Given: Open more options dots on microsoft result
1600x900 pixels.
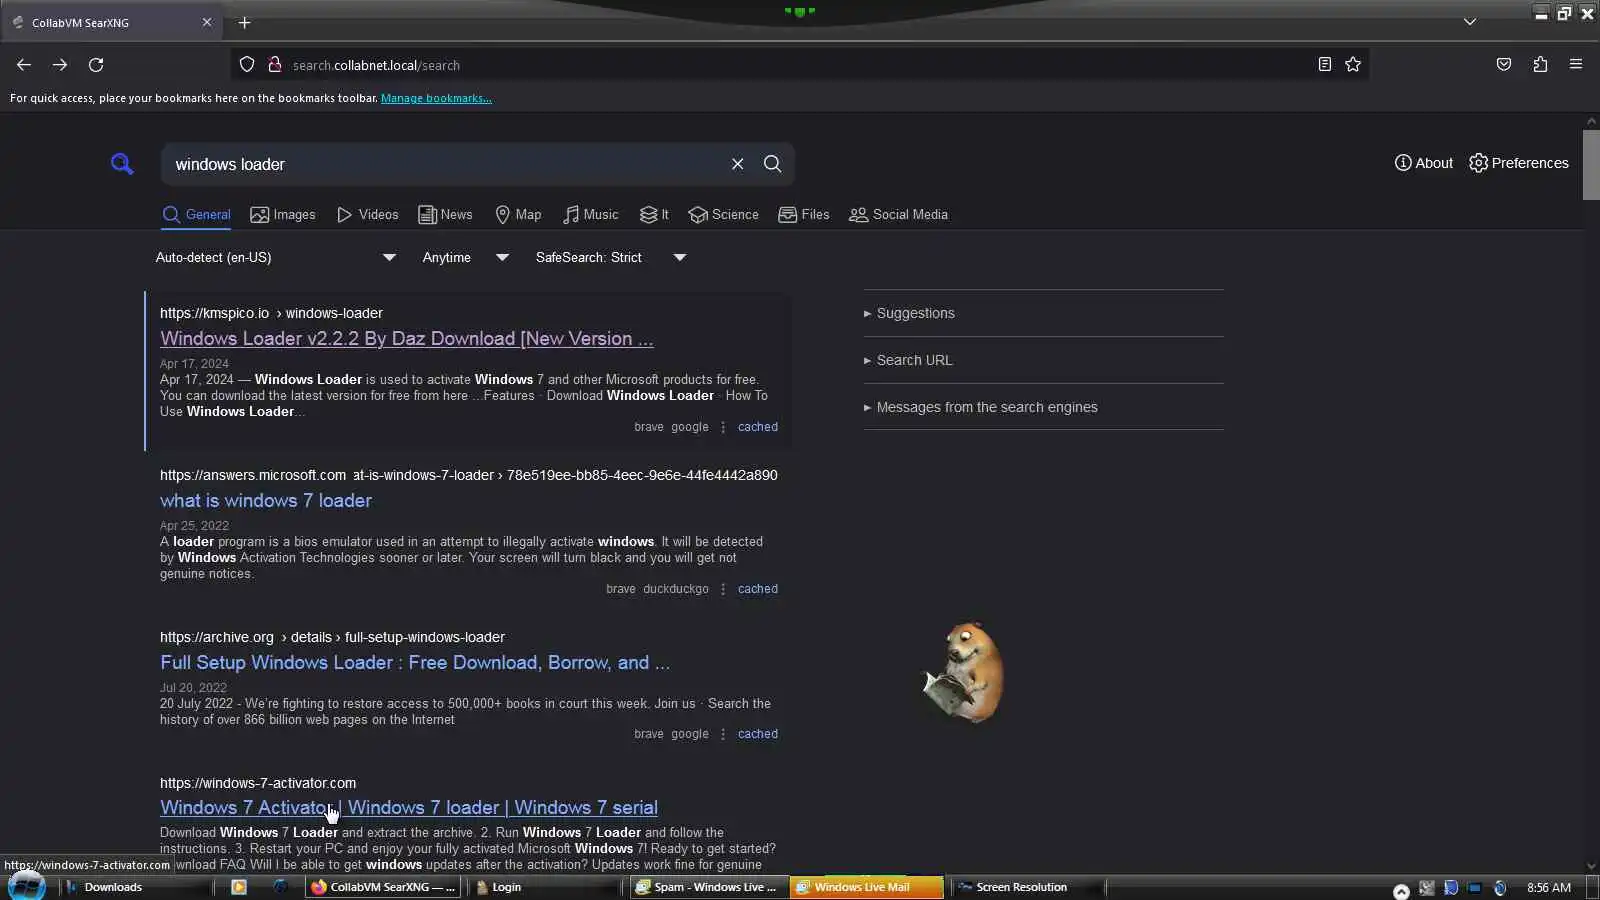Looking at the screenshot, I should coord(723,589).
